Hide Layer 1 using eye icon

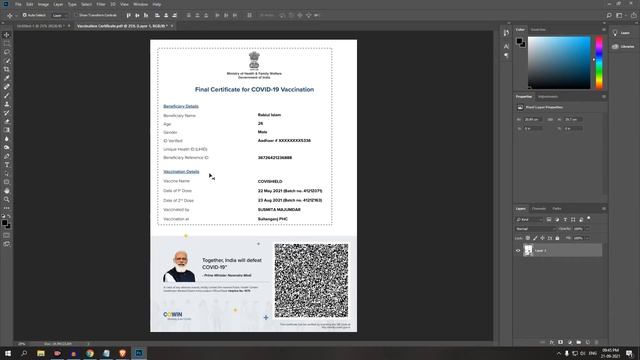pos(518,251)
